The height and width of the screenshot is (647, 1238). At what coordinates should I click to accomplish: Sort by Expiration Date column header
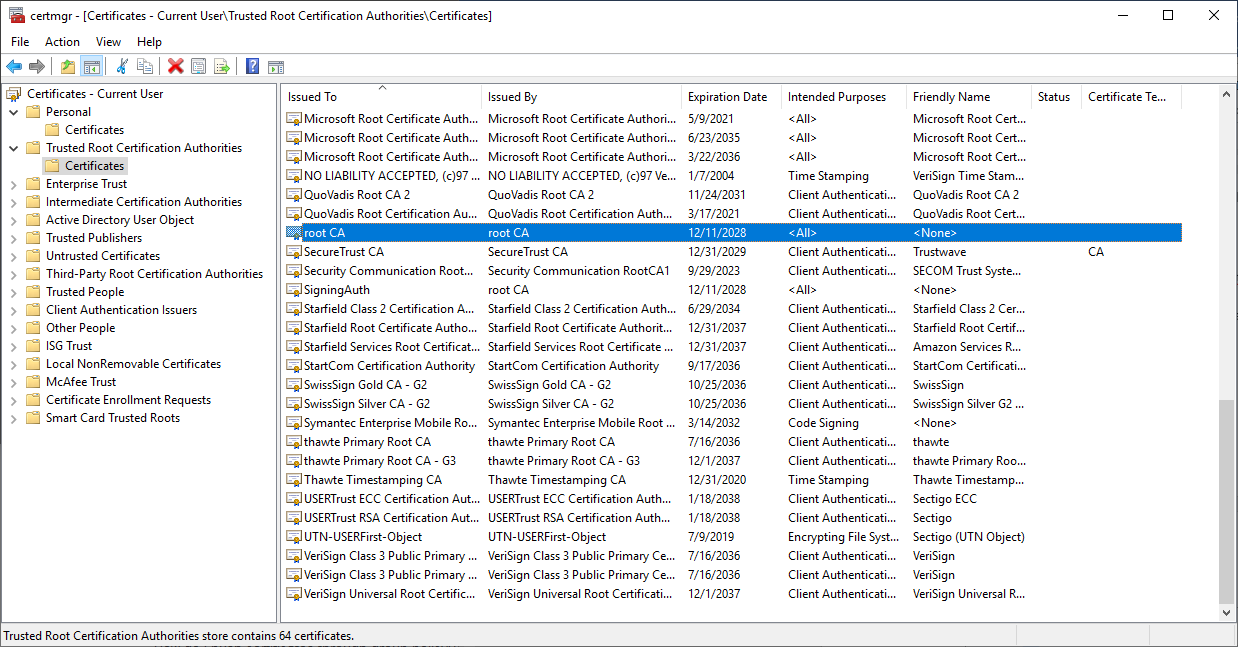click(x=727, y=97)
